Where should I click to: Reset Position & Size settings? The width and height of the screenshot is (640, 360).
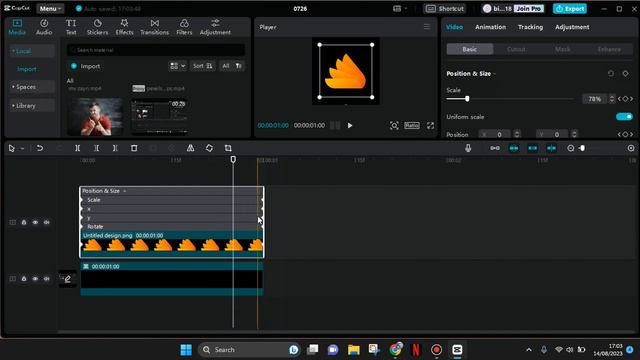(611, 73)
